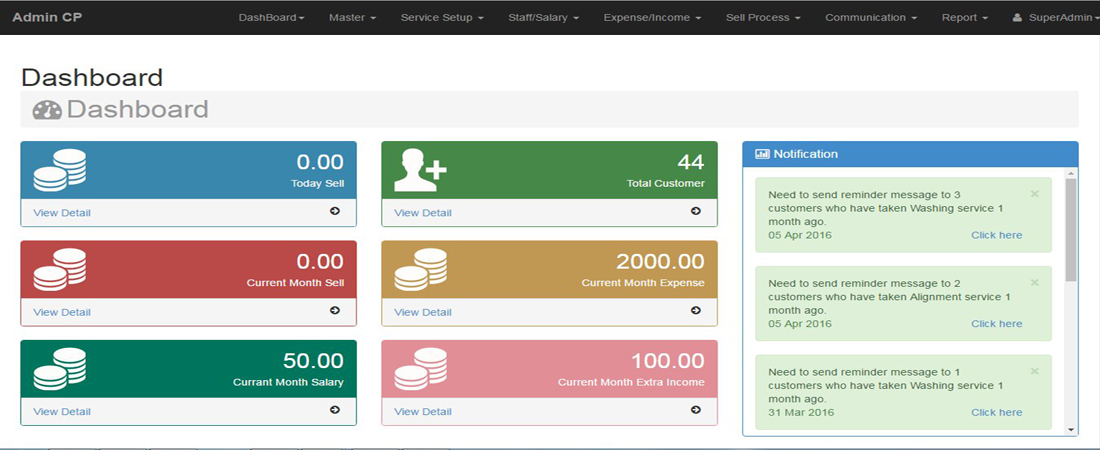This screenshot has width=1100, height=450.
Task: Click the arrow icon in Current Month Expense card
Action: [696, 311]
